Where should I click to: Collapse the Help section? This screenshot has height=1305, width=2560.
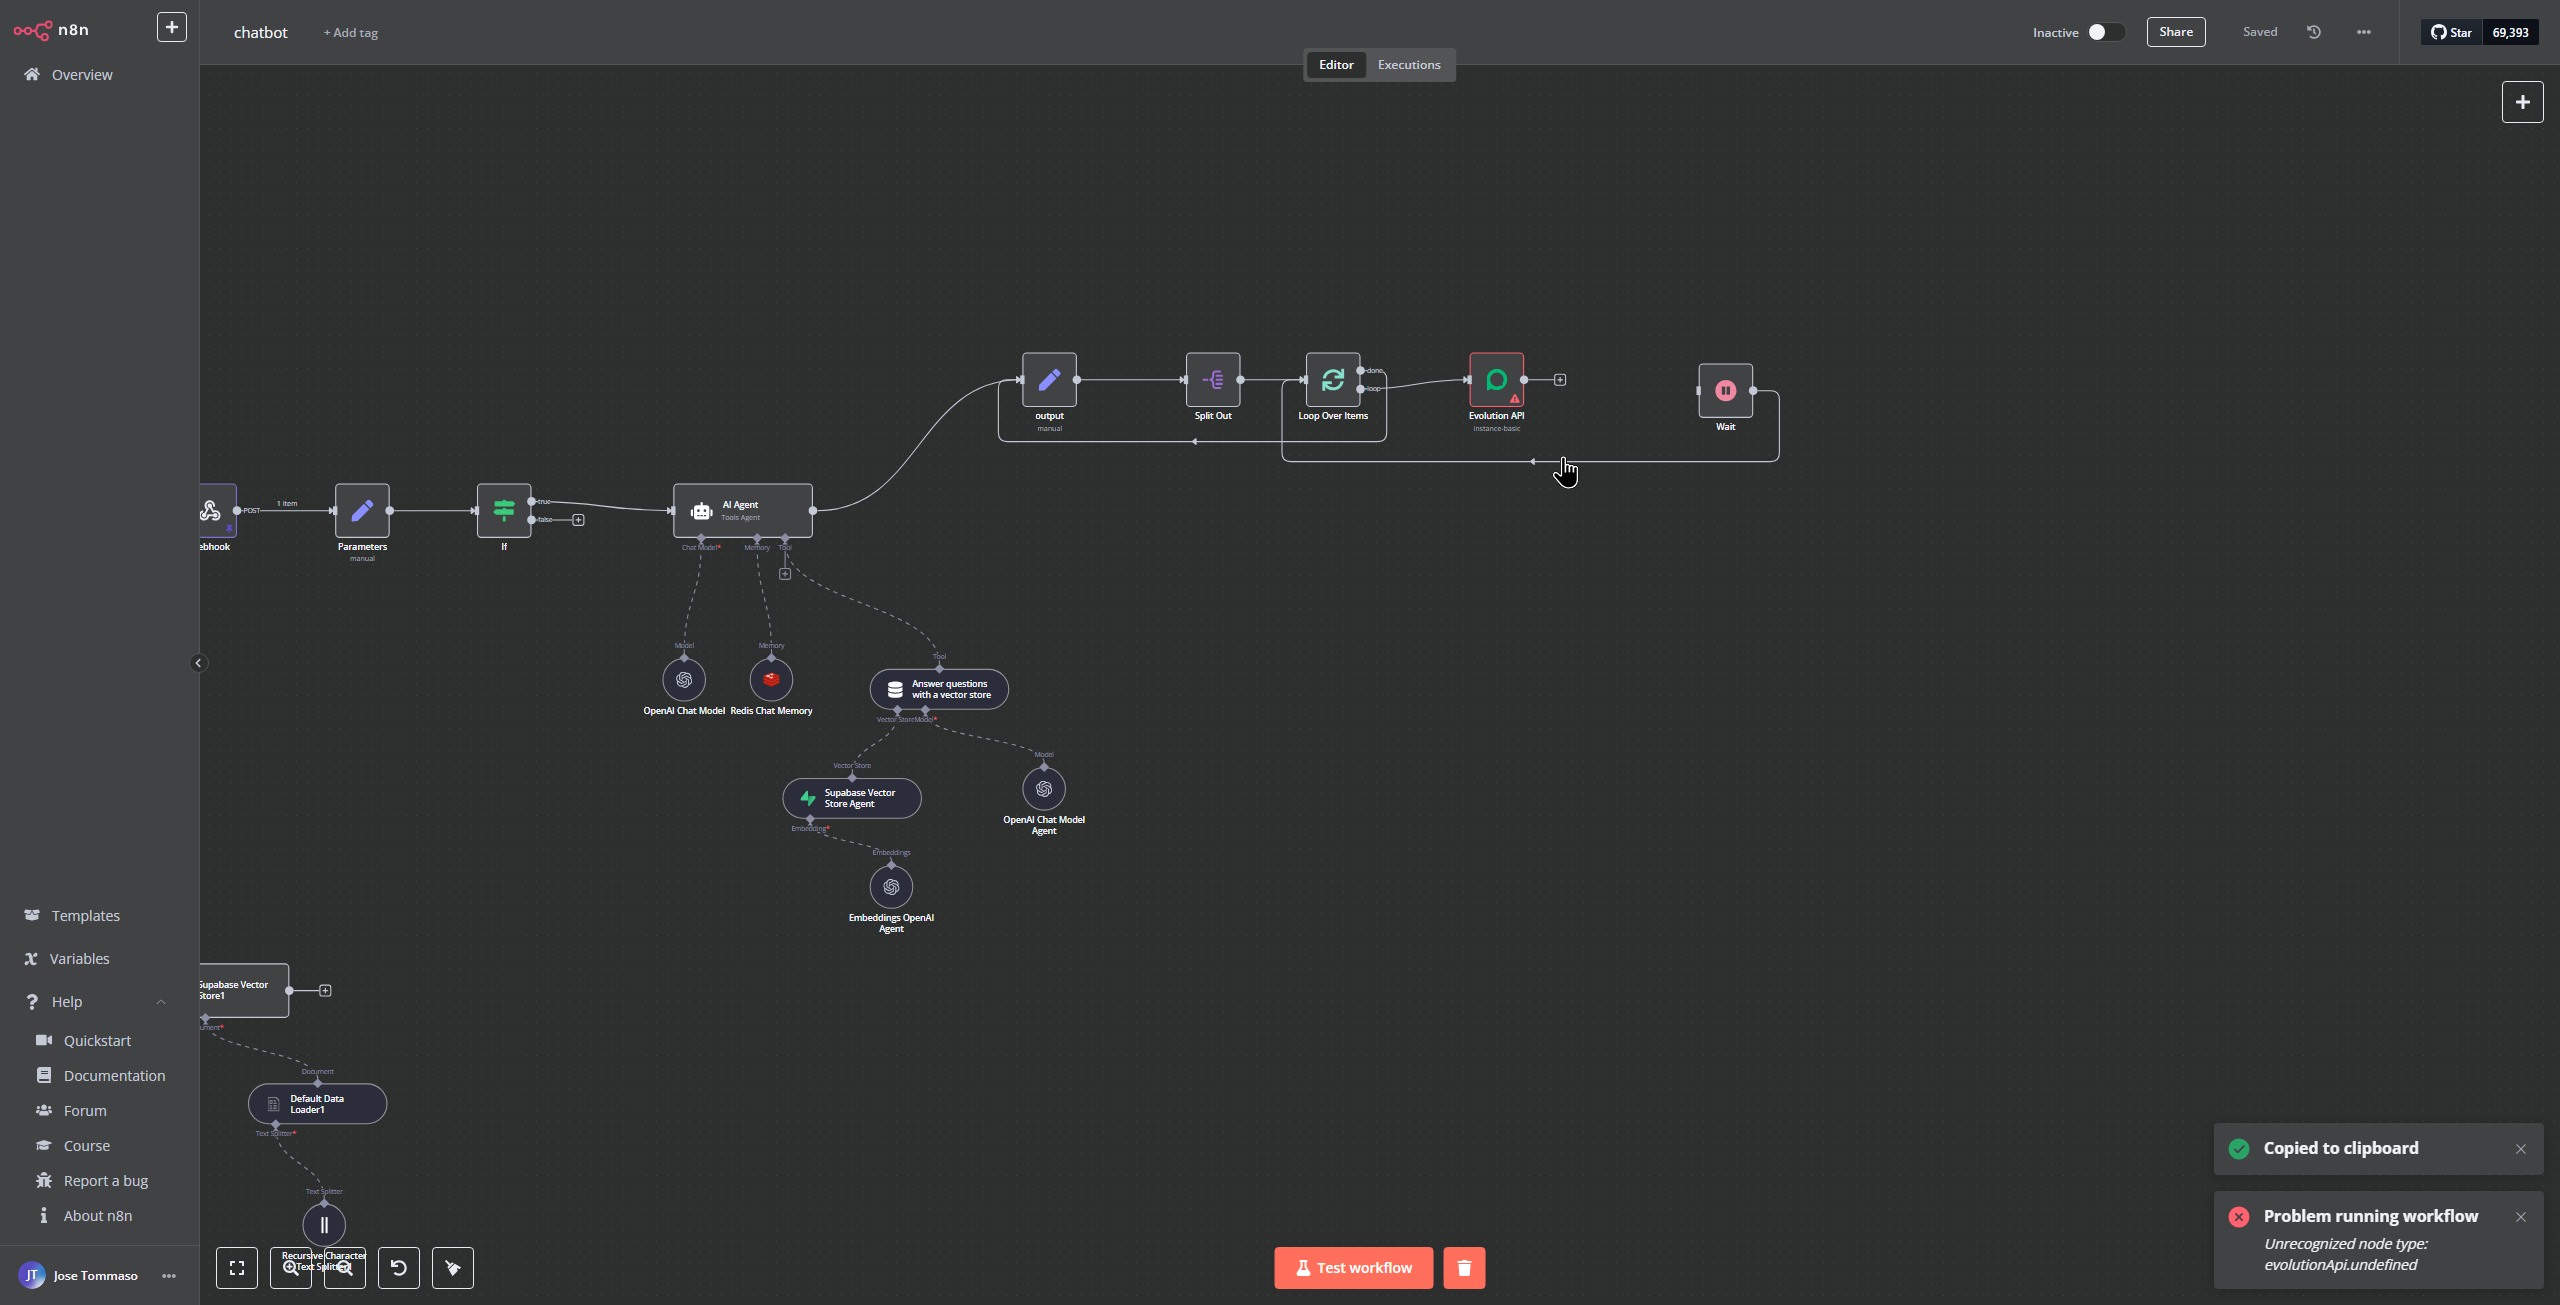click(161, 1002)
